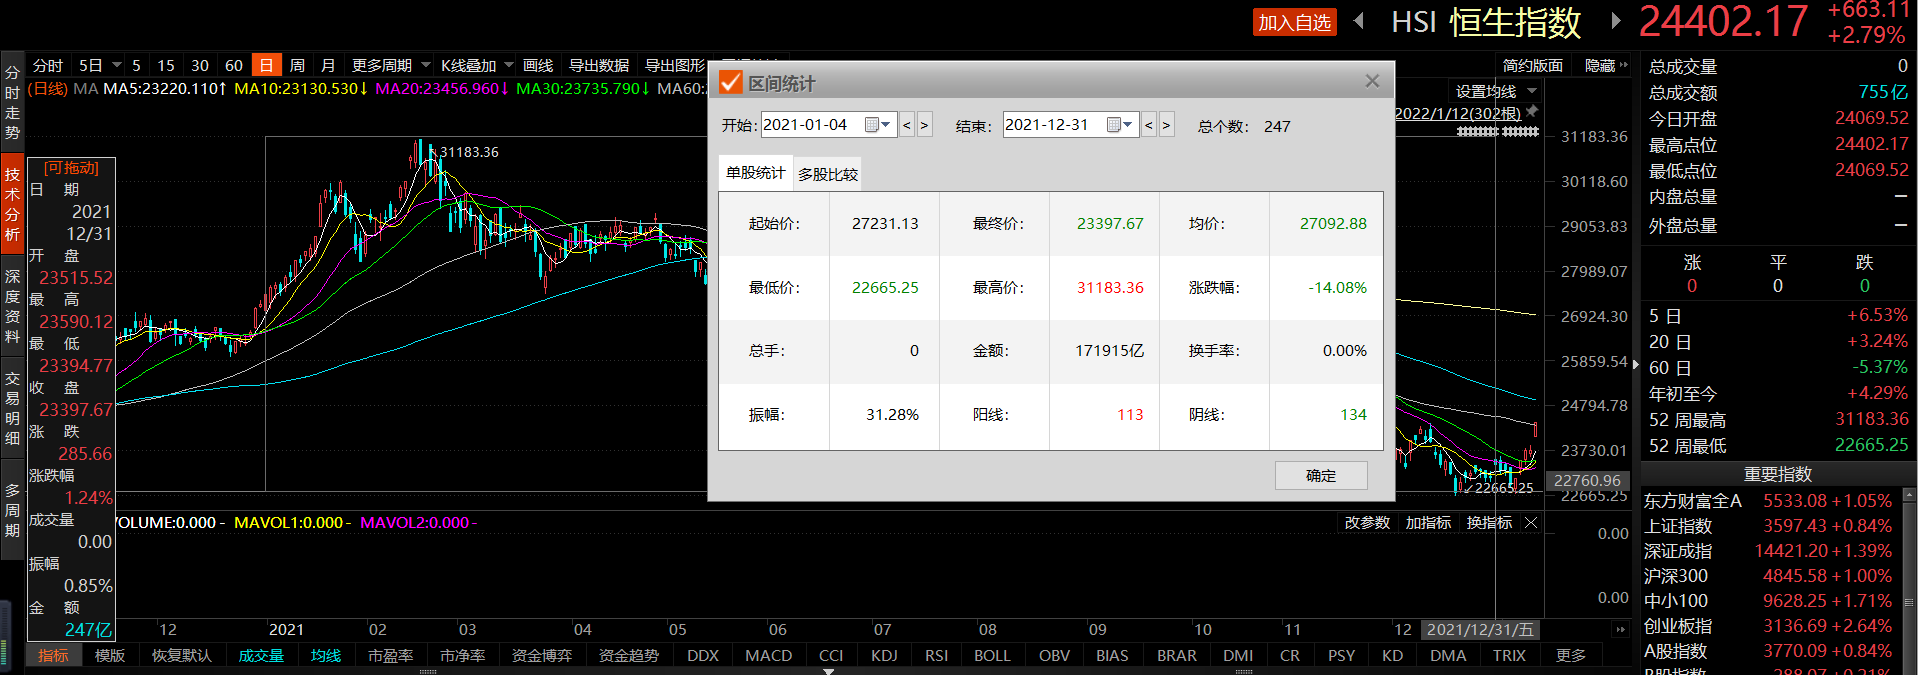Step the start date back one day

coord(907,126)
